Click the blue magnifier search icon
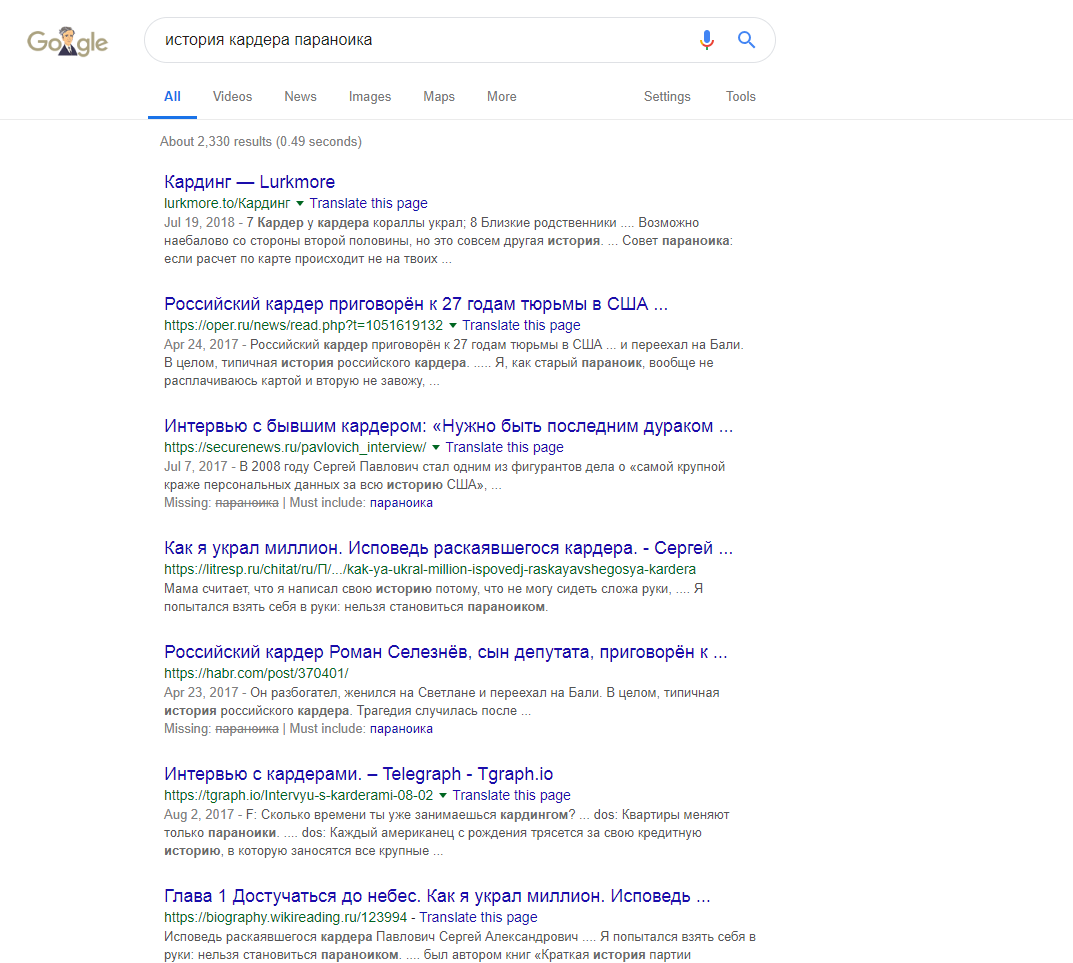This screenshot has height=963, width=1073. tap(746, 40)
